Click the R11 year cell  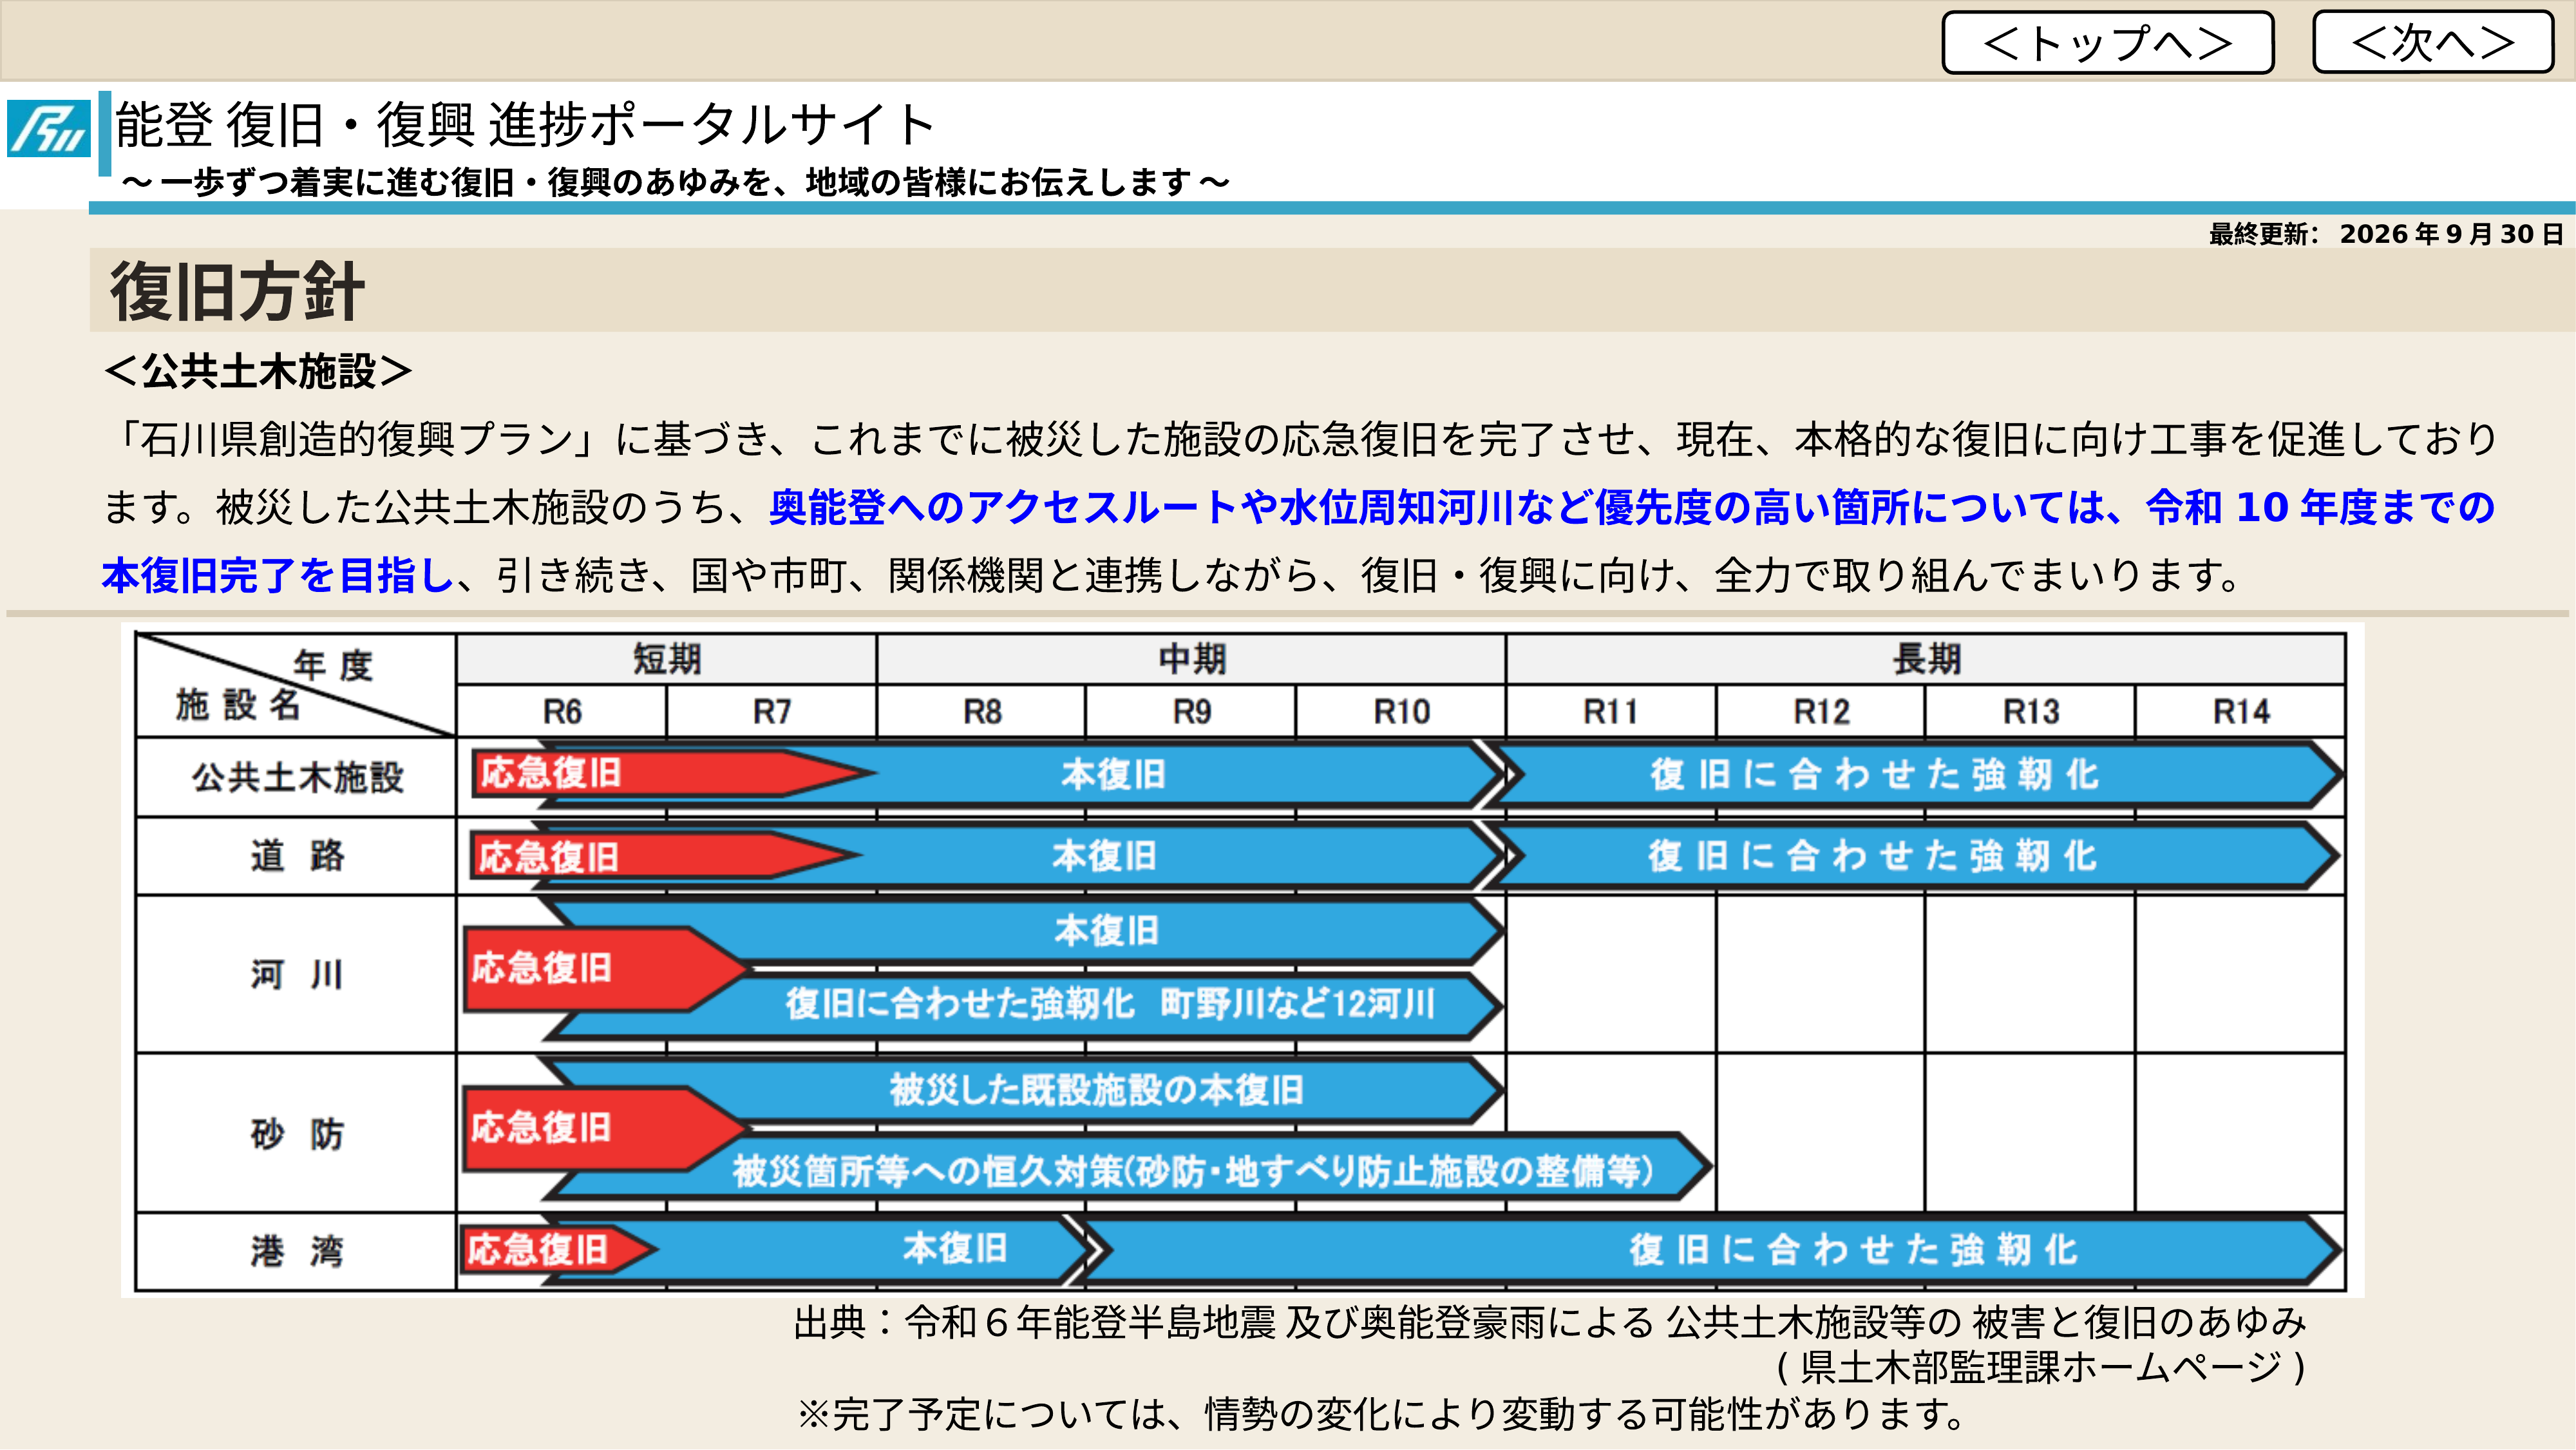(1611, 712)
